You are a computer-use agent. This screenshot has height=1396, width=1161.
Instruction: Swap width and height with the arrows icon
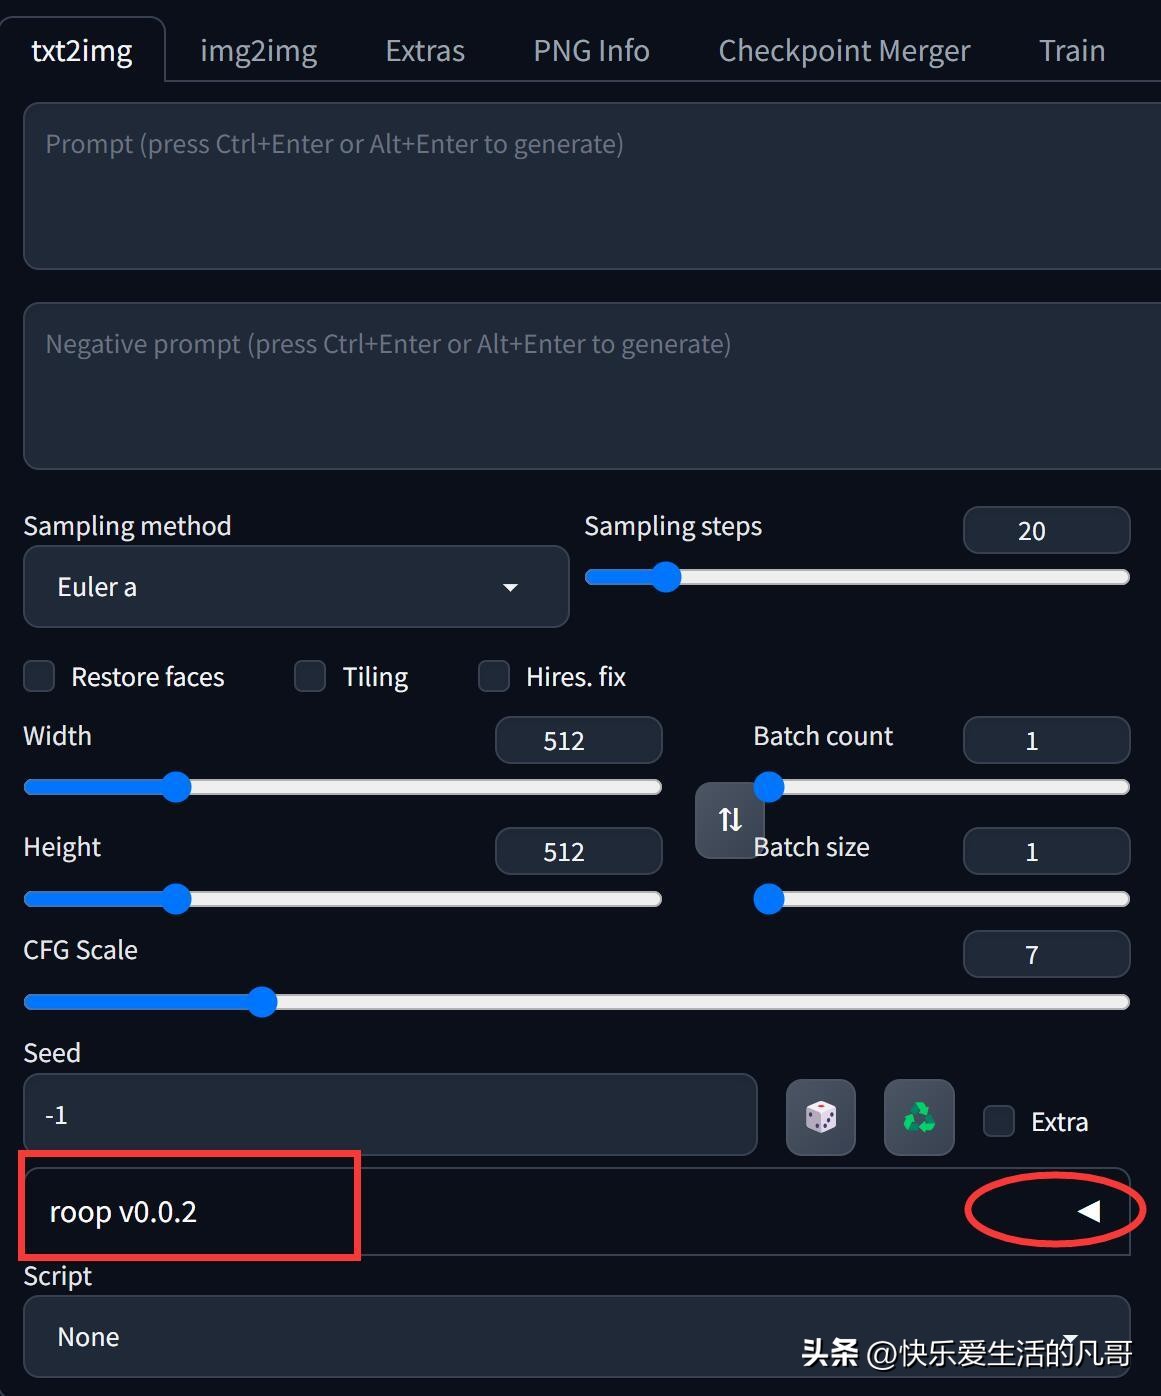728,820
